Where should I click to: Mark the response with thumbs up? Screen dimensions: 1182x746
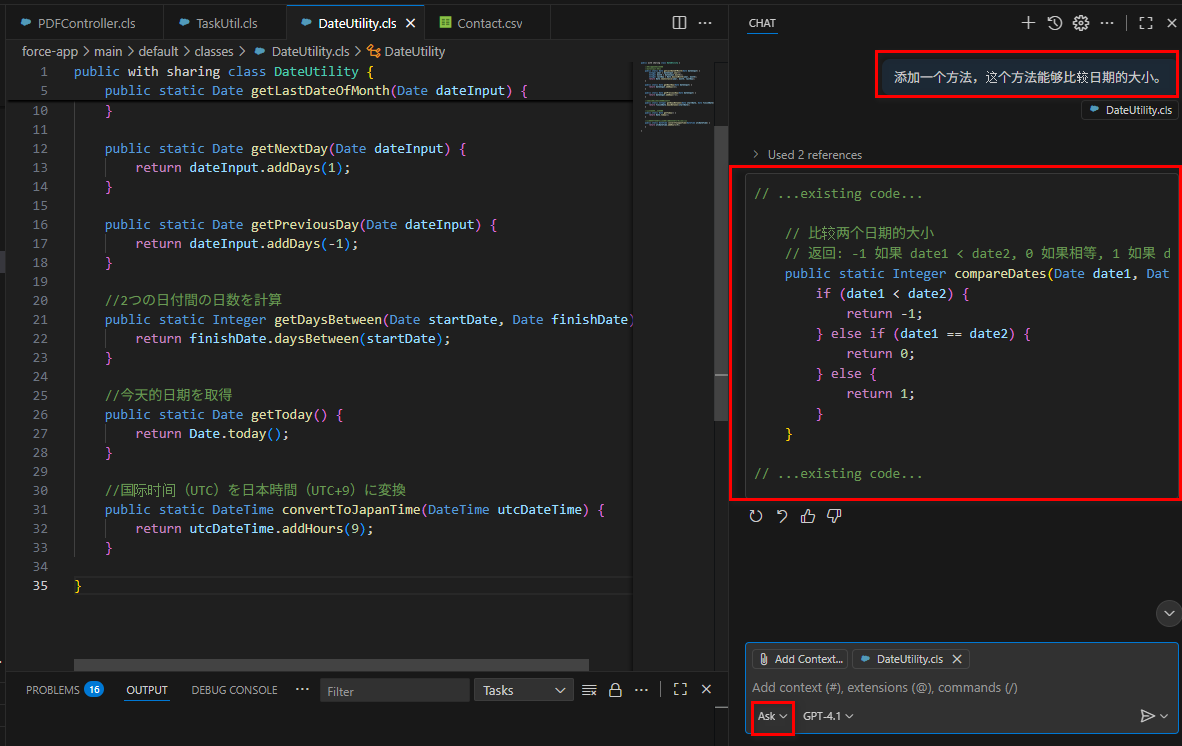click(x=808, y=516)
